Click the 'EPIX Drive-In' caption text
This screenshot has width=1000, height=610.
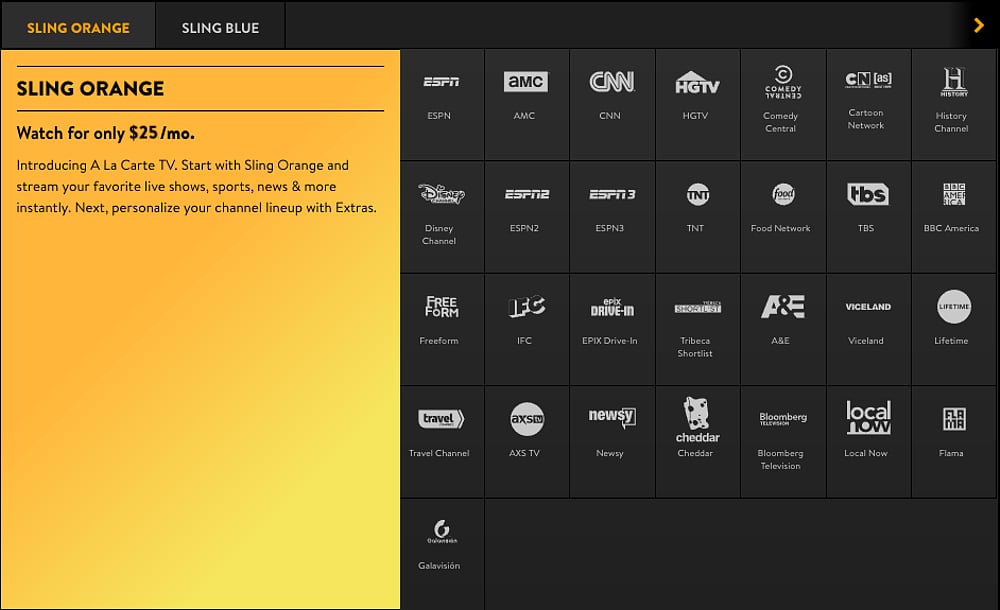pos(610,341)
